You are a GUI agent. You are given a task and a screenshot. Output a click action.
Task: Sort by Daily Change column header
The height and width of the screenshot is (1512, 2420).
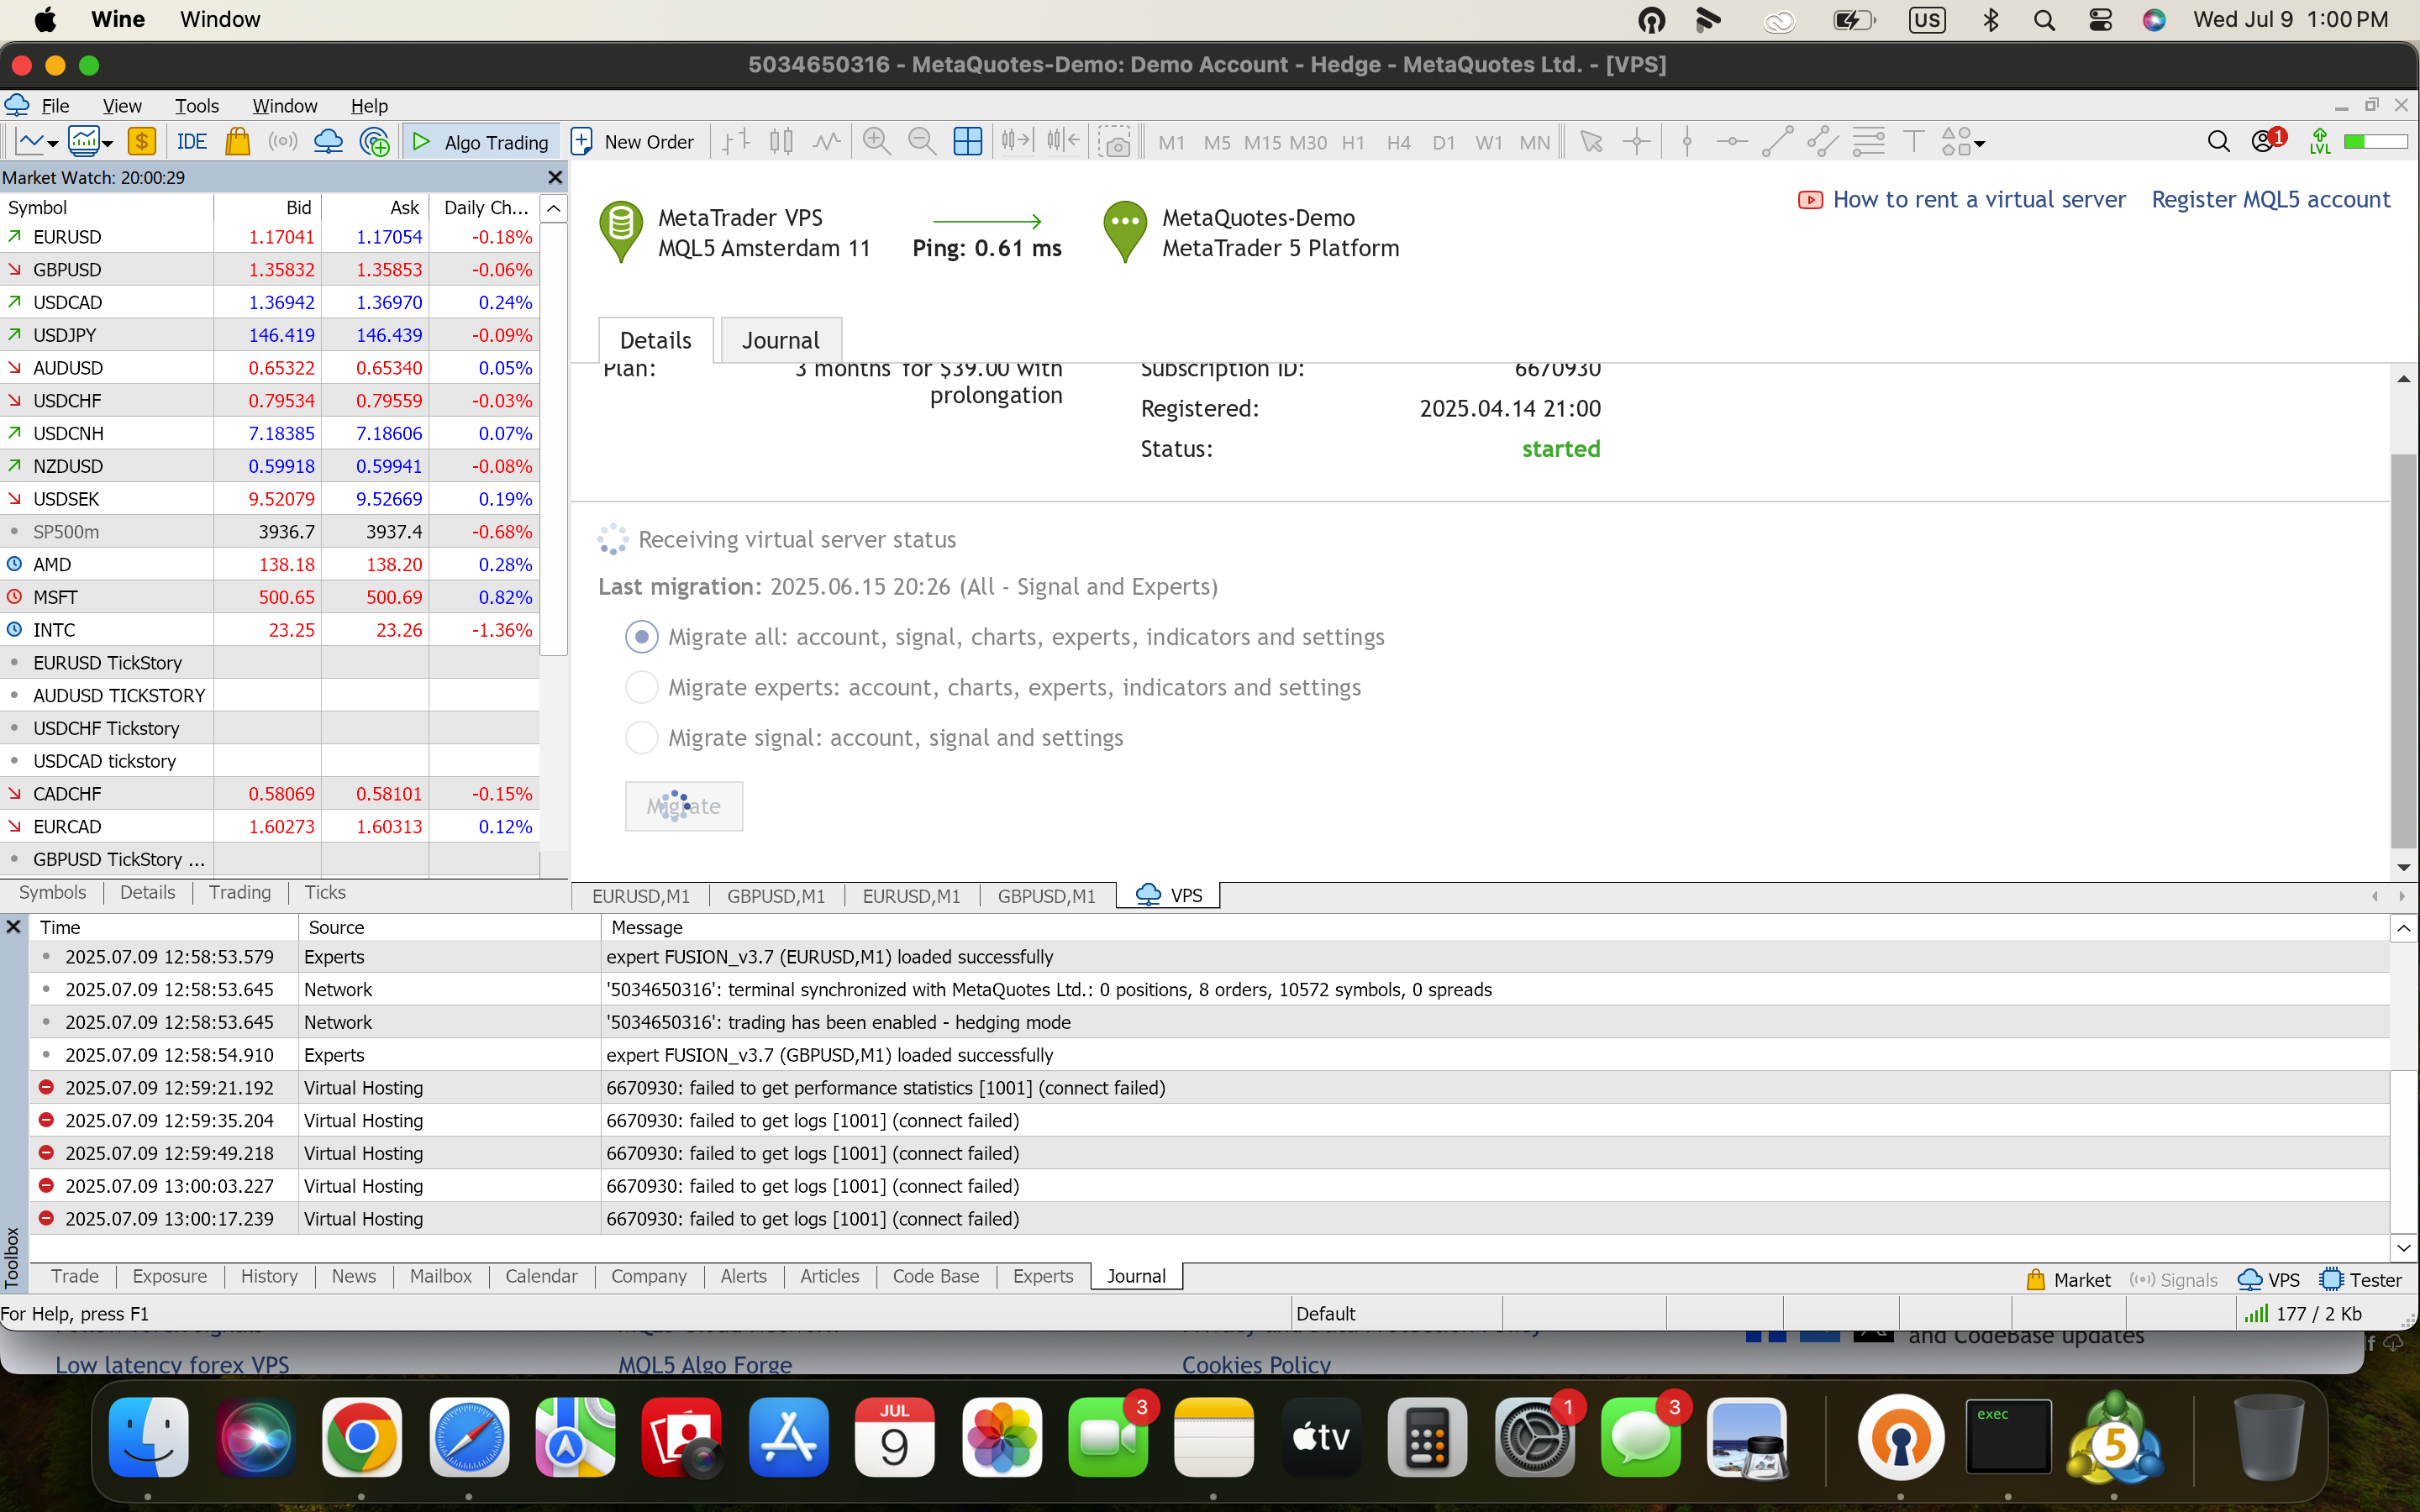click(x=485, y=207)
